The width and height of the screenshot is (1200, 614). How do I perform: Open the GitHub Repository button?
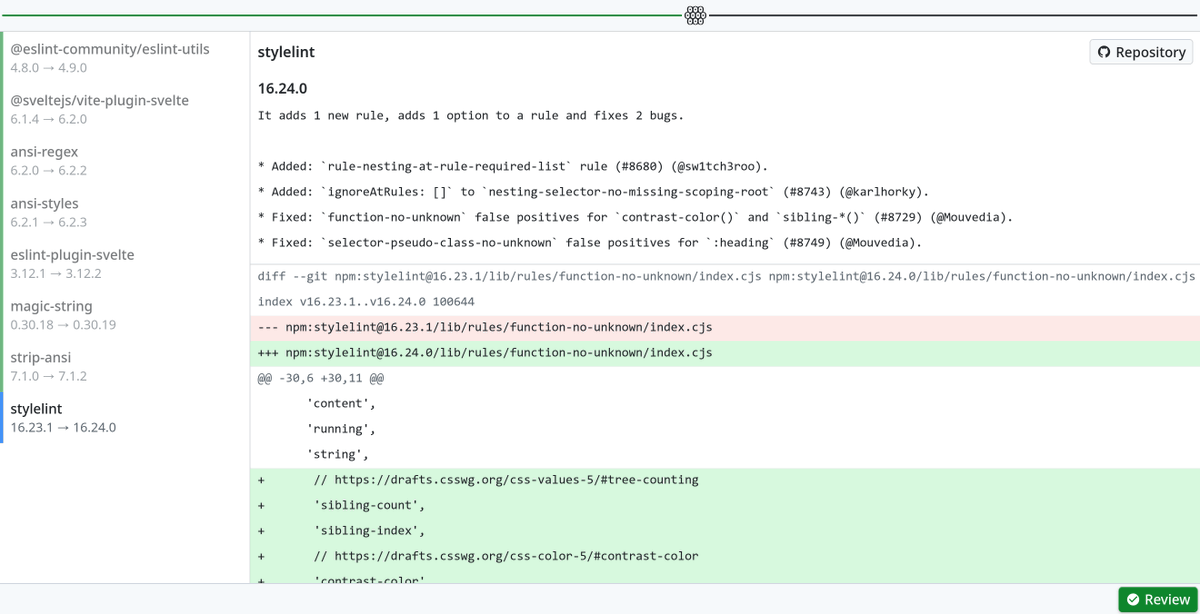point(1141,52)
